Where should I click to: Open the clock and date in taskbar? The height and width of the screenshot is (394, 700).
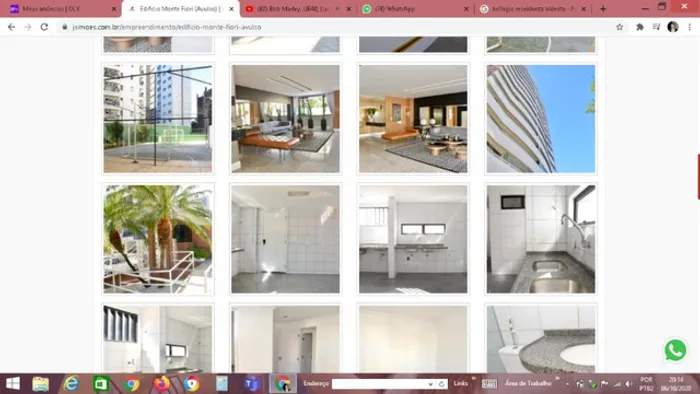[x=676, y=384]
